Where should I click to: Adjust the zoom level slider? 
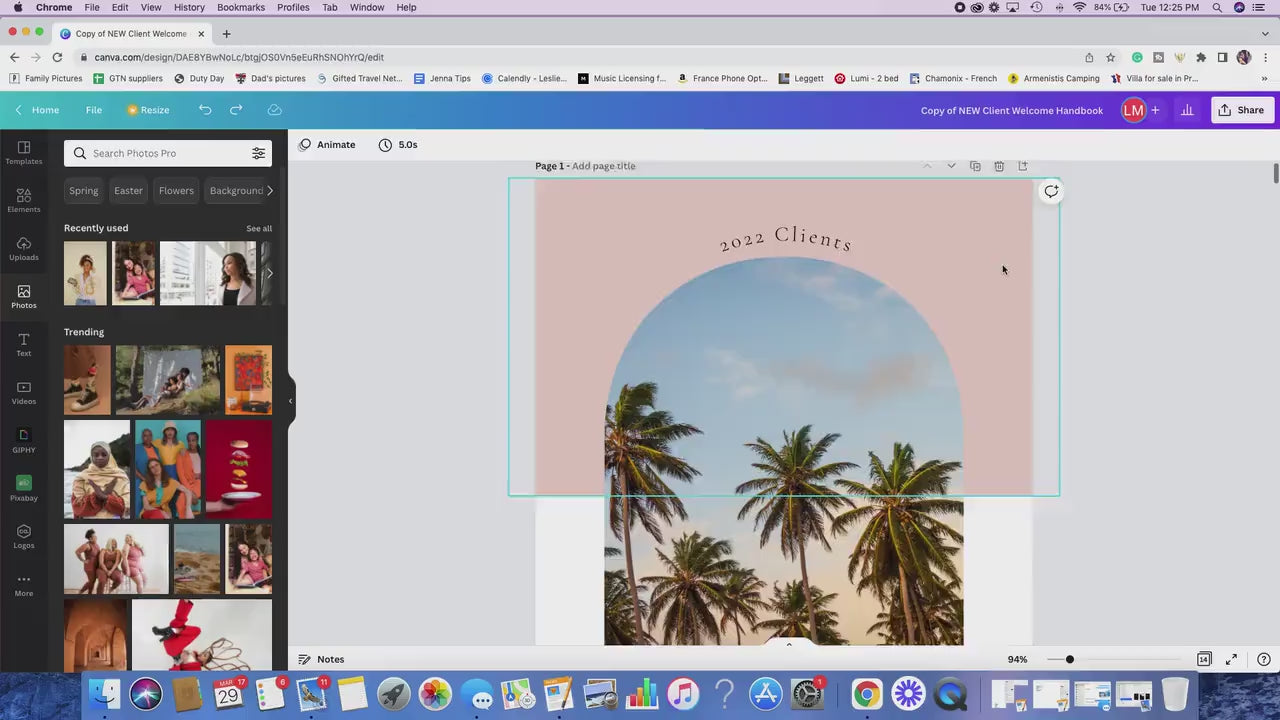(x=1069, y=659)
